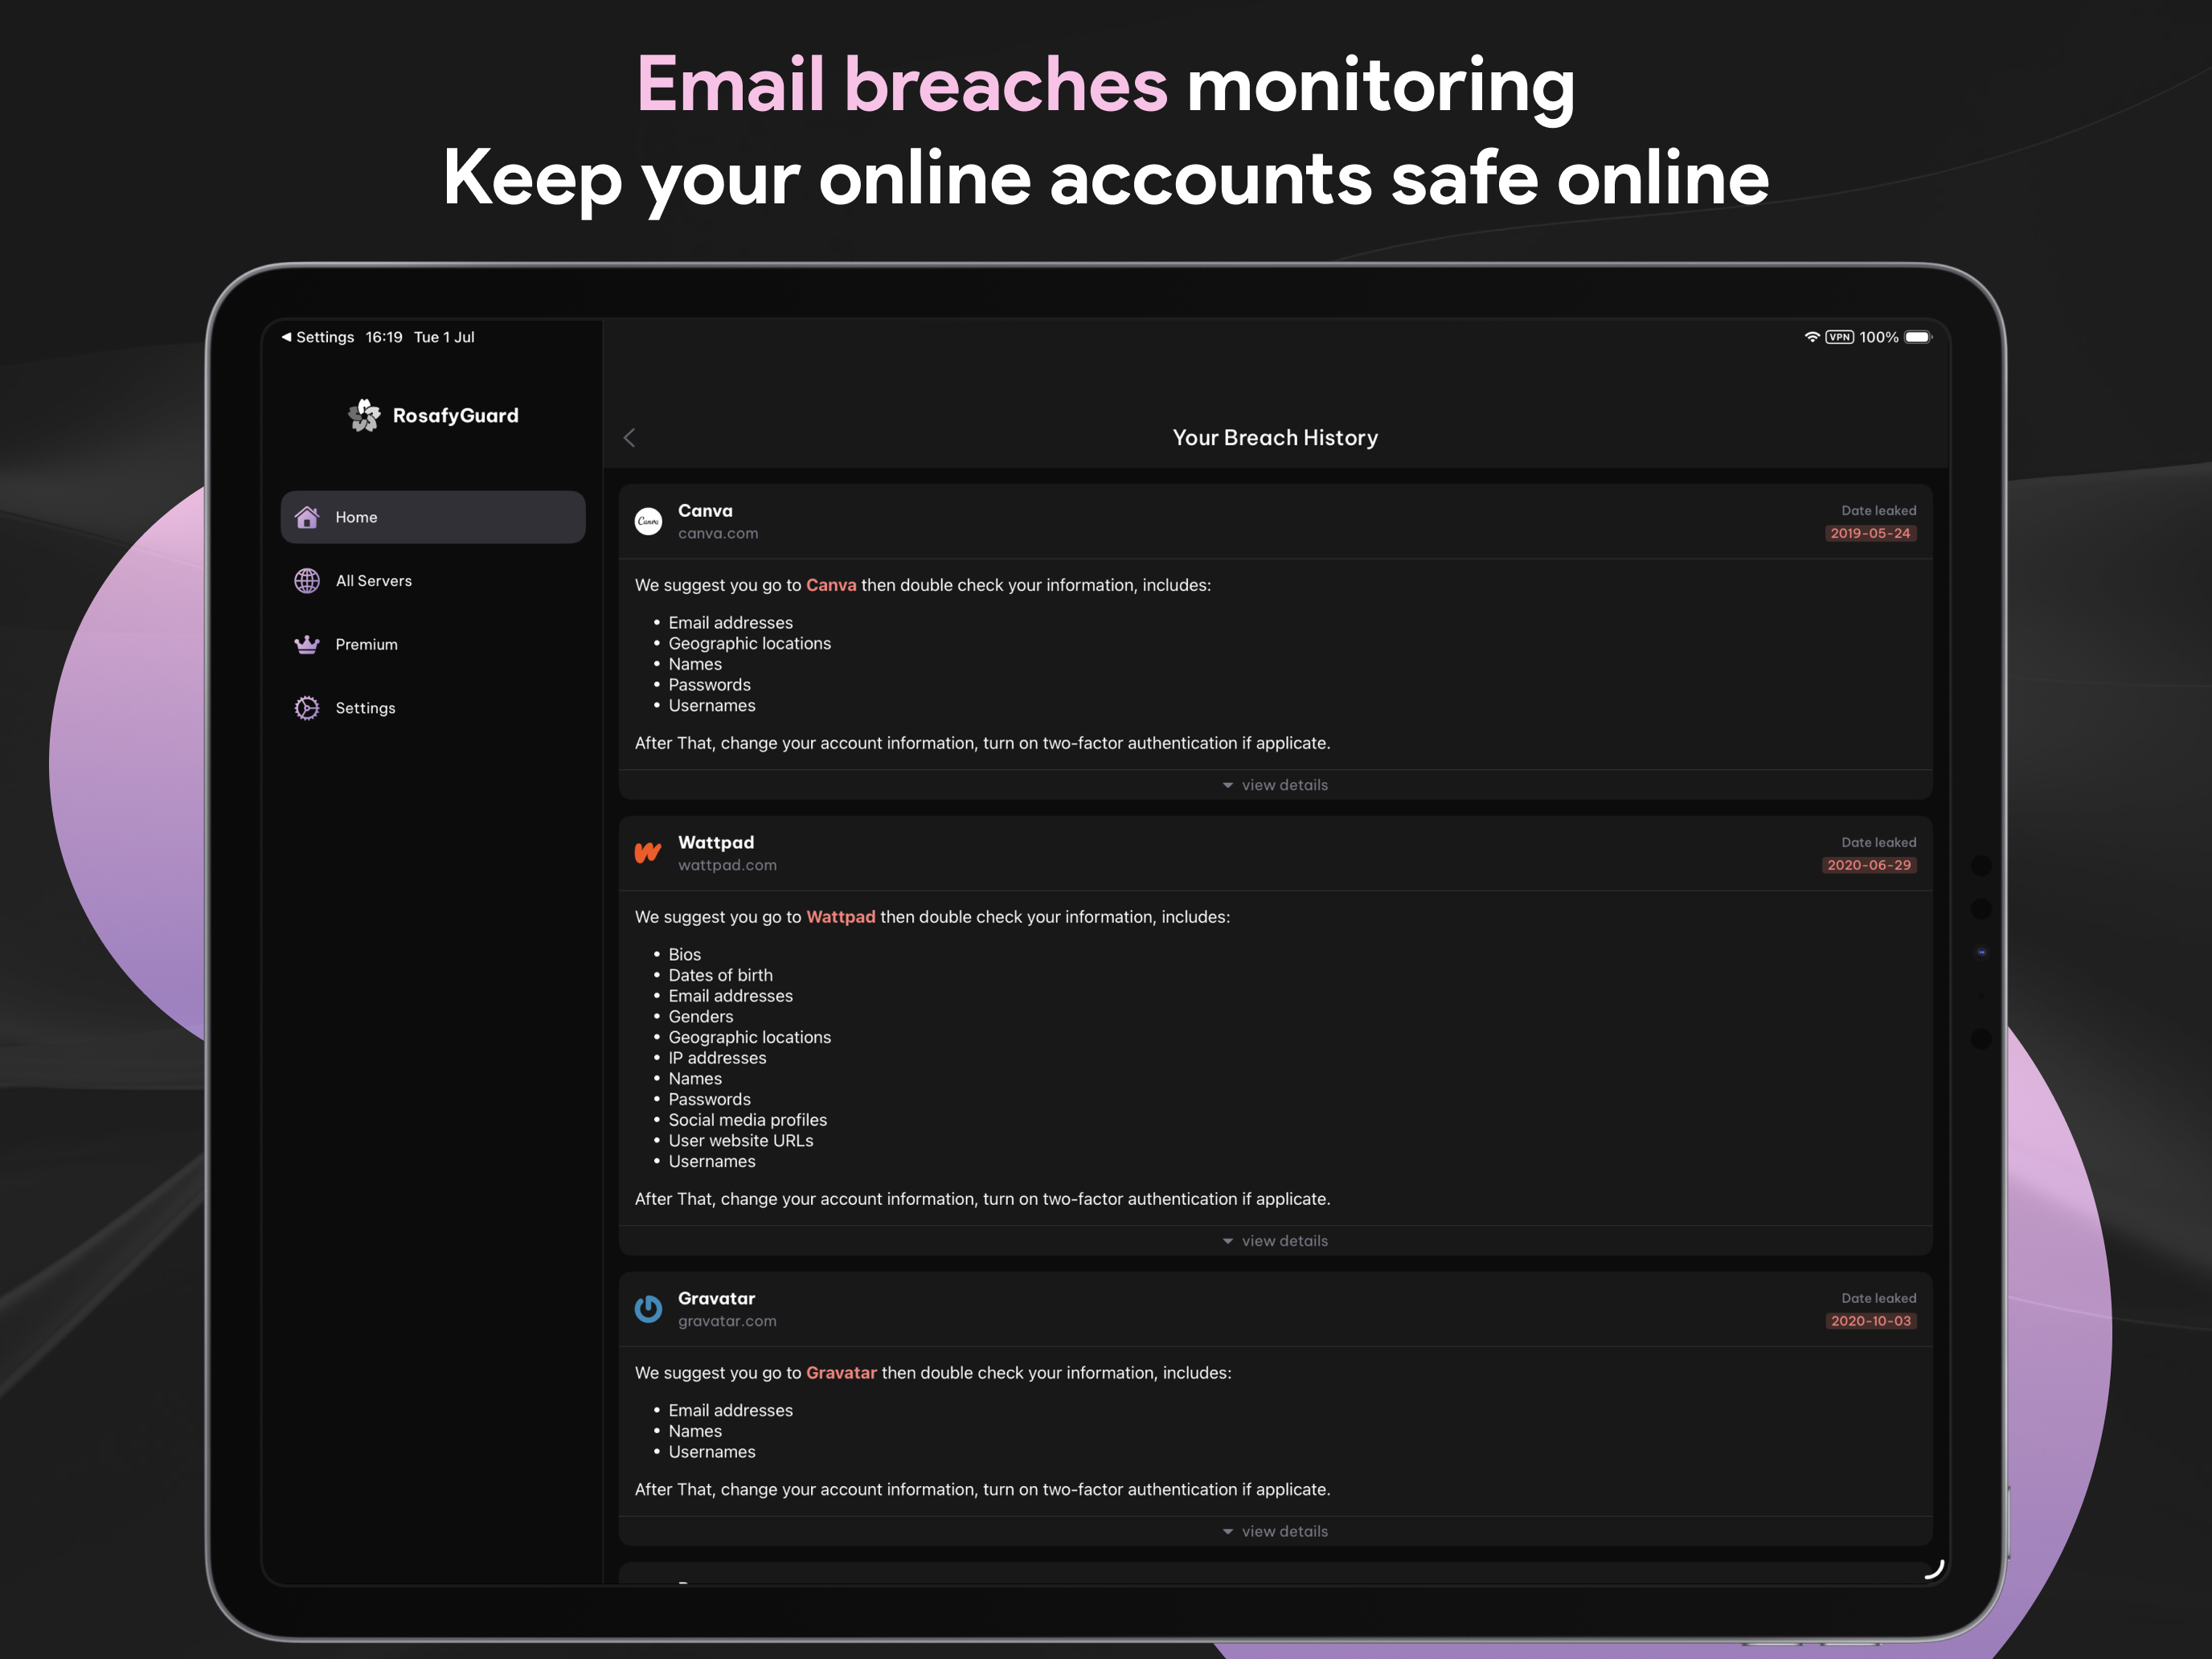This screenshot has height=1659, width=2212.
Task: Click "User website URLs" list entry
Action: pyautogui.click(x=741, y=1141)
